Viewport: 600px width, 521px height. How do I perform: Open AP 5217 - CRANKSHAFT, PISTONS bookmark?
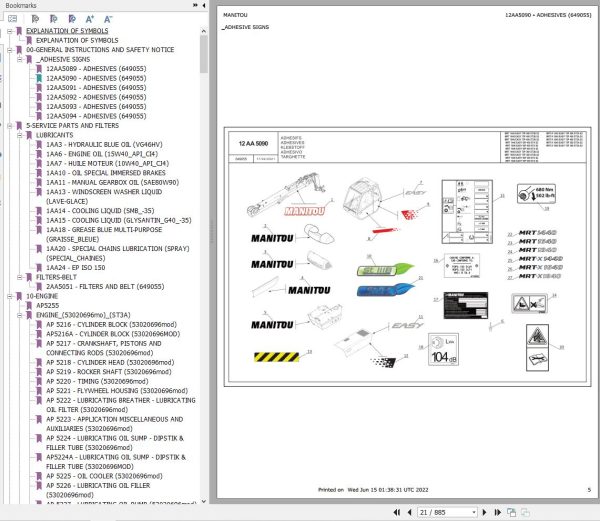pos(104,348)
